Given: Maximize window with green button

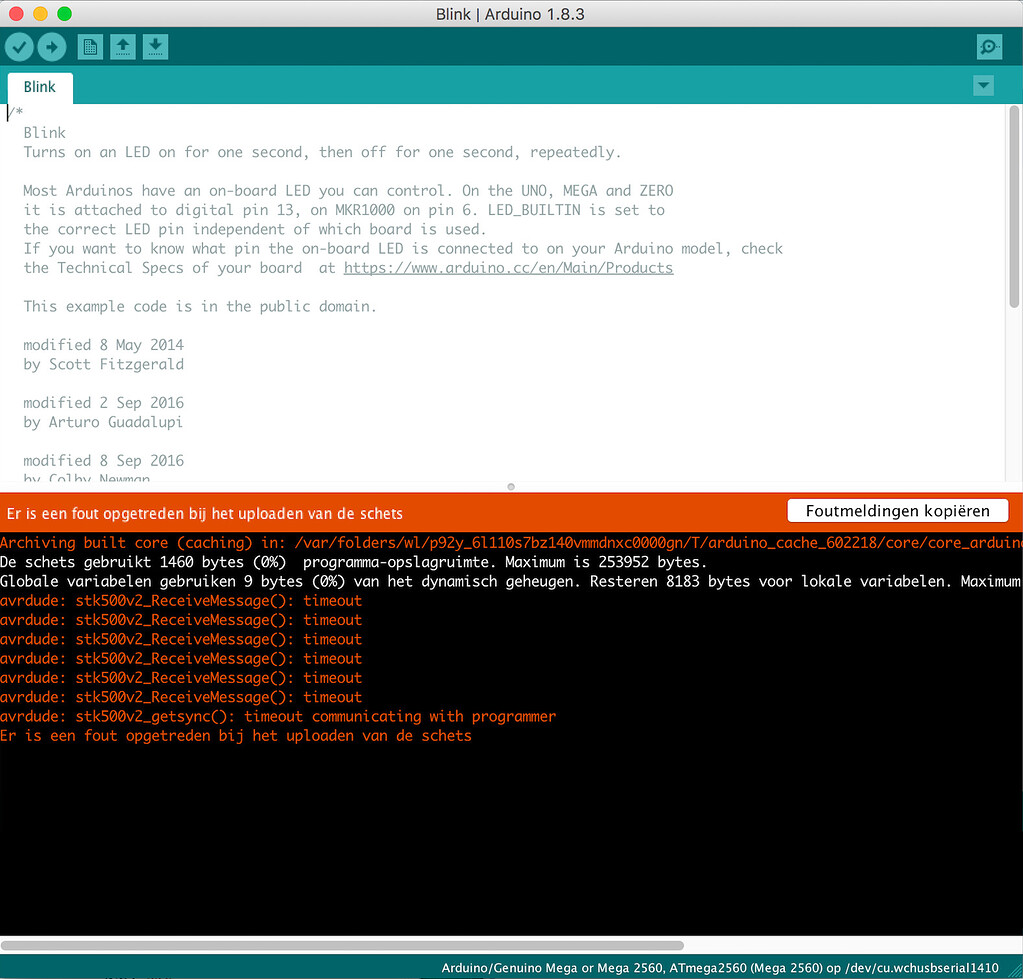Looking at the screenshot, I should coord(64,14).
